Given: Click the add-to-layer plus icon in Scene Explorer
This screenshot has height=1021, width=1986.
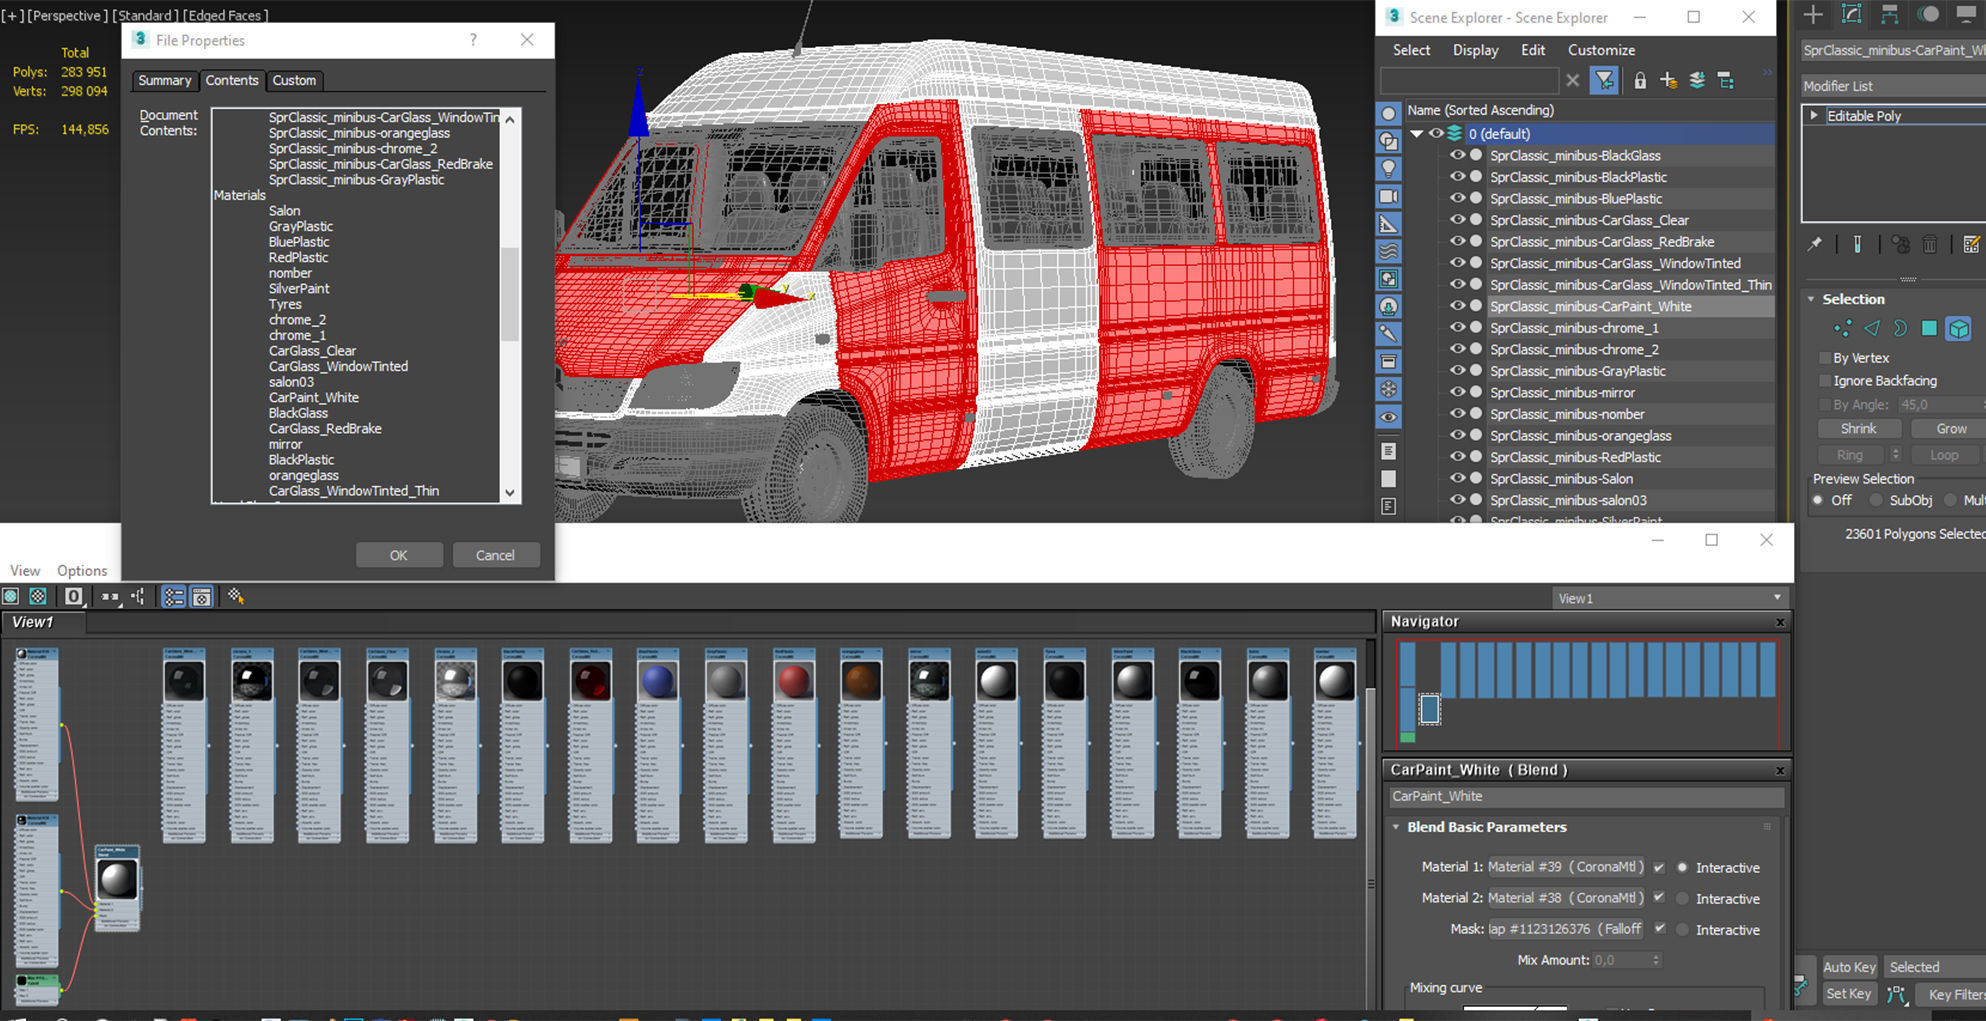Looking at the screenshot, I should click(x=1668, y=80).
